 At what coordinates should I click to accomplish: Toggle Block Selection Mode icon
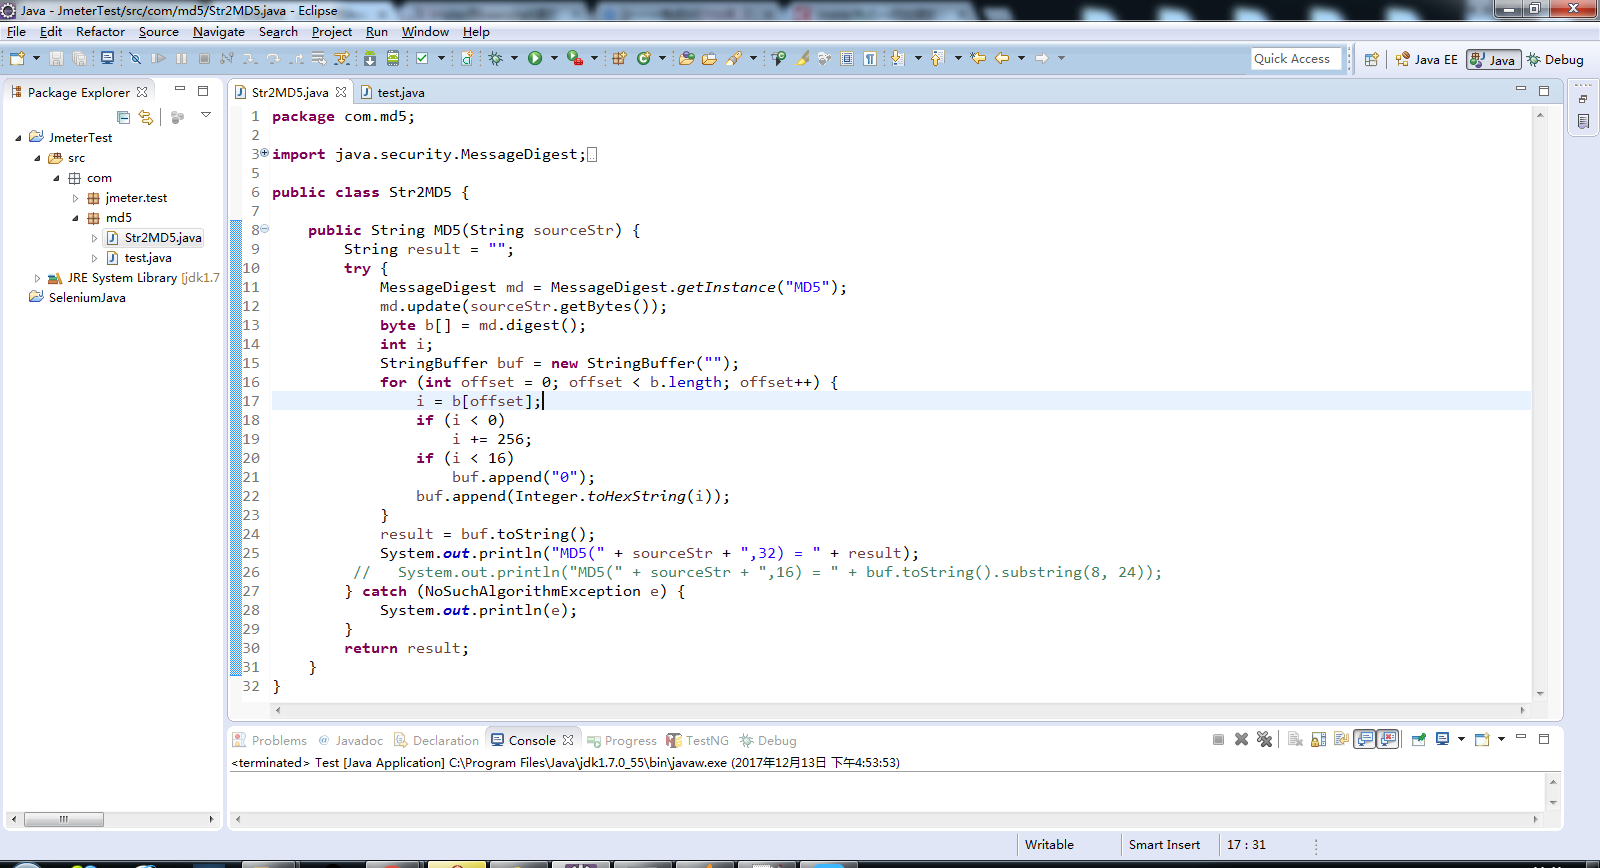(847, 58)
